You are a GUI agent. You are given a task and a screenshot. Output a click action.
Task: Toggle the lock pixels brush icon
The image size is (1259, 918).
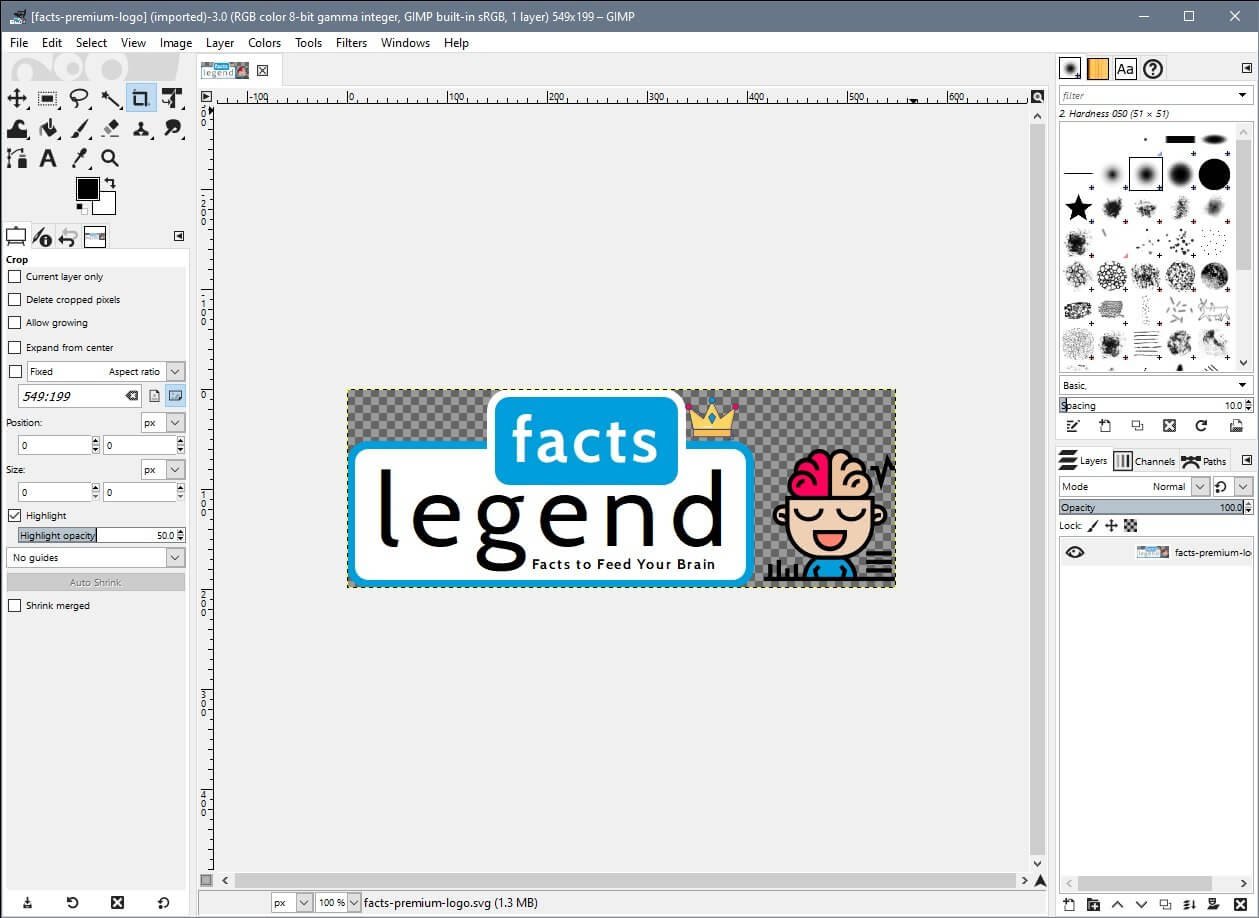(x=1093, y=526)
